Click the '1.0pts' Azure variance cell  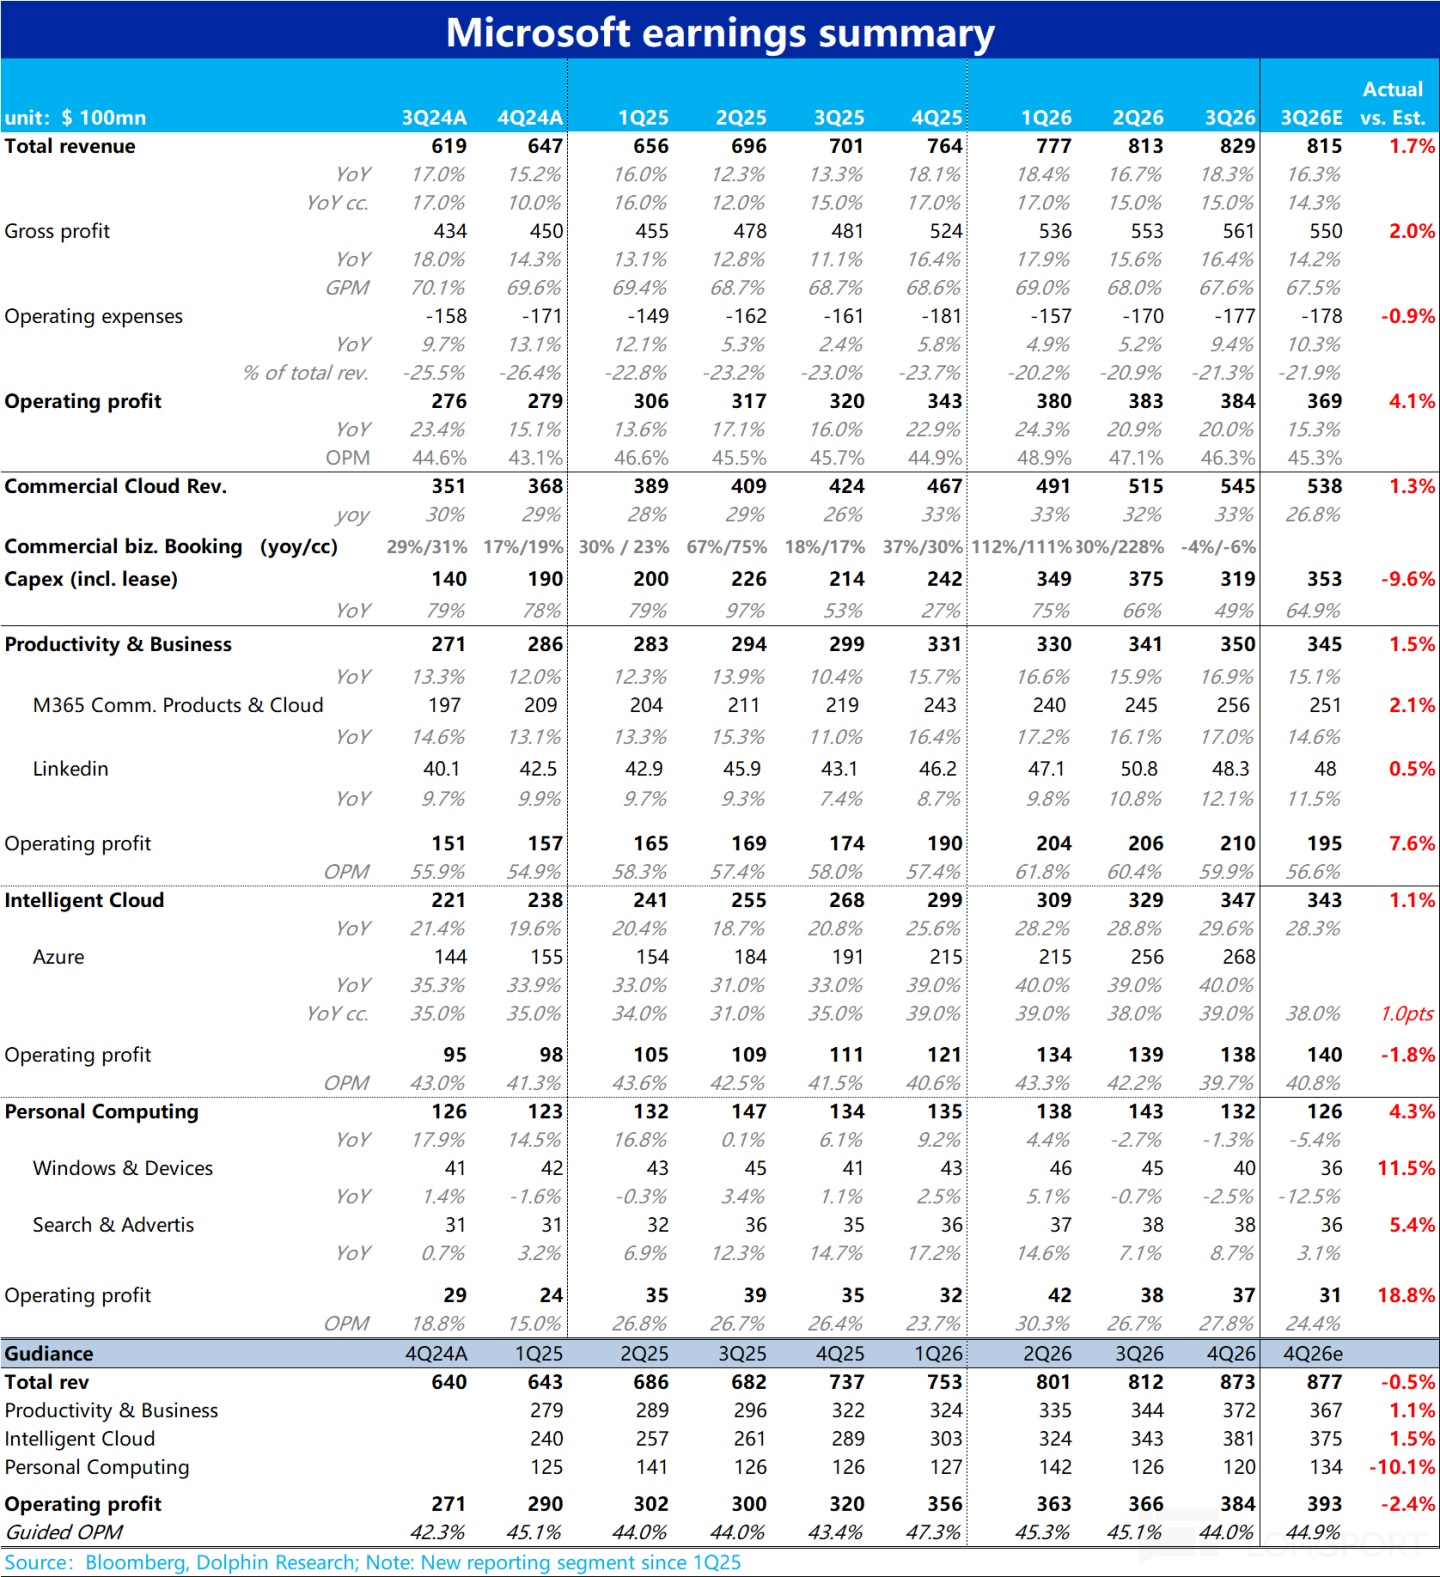pos(1406,1014)
